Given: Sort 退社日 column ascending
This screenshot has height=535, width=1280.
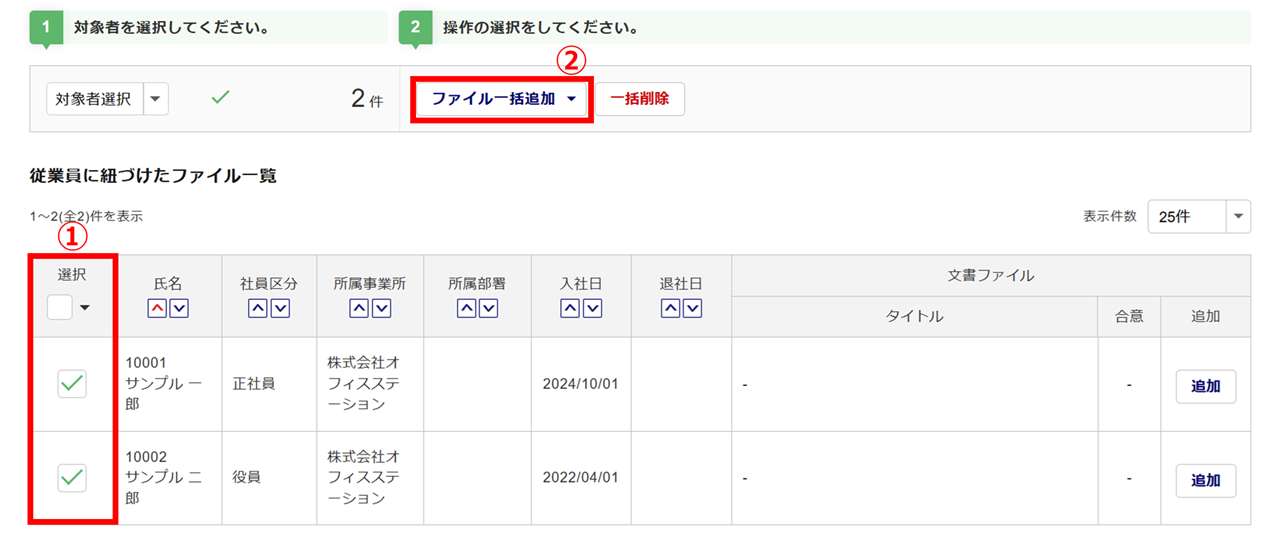Looking at the screenshot, I should (670, 309).
